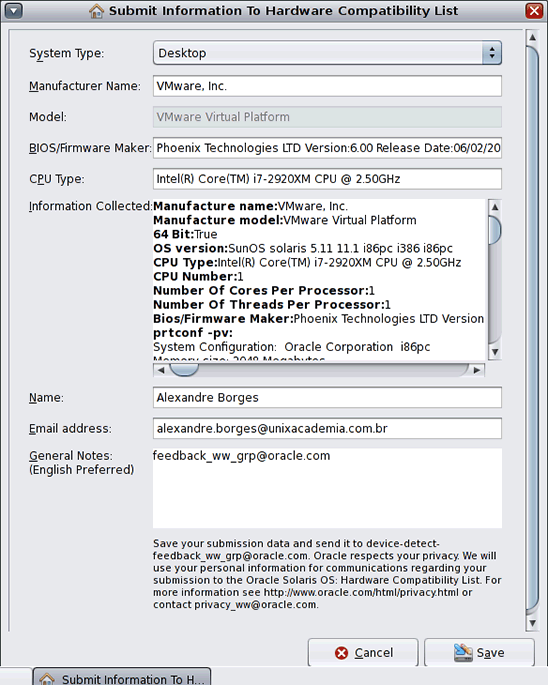Click the 'System Type:' label
Screen dimensions: 548x685
coord(67,53)
